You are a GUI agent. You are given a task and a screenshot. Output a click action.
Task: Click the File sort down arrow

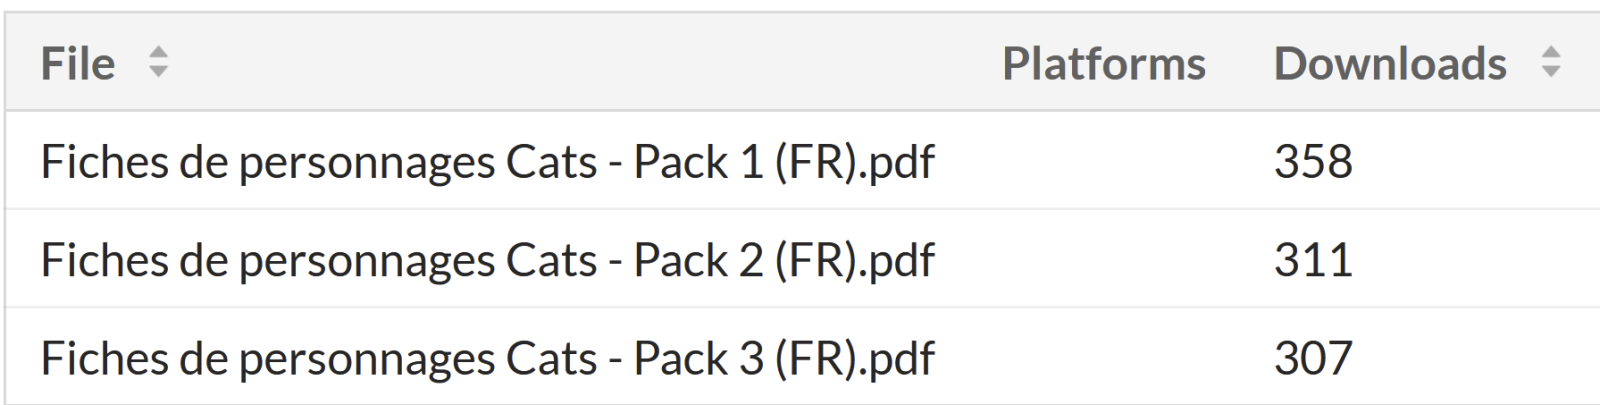click(158, 73)
